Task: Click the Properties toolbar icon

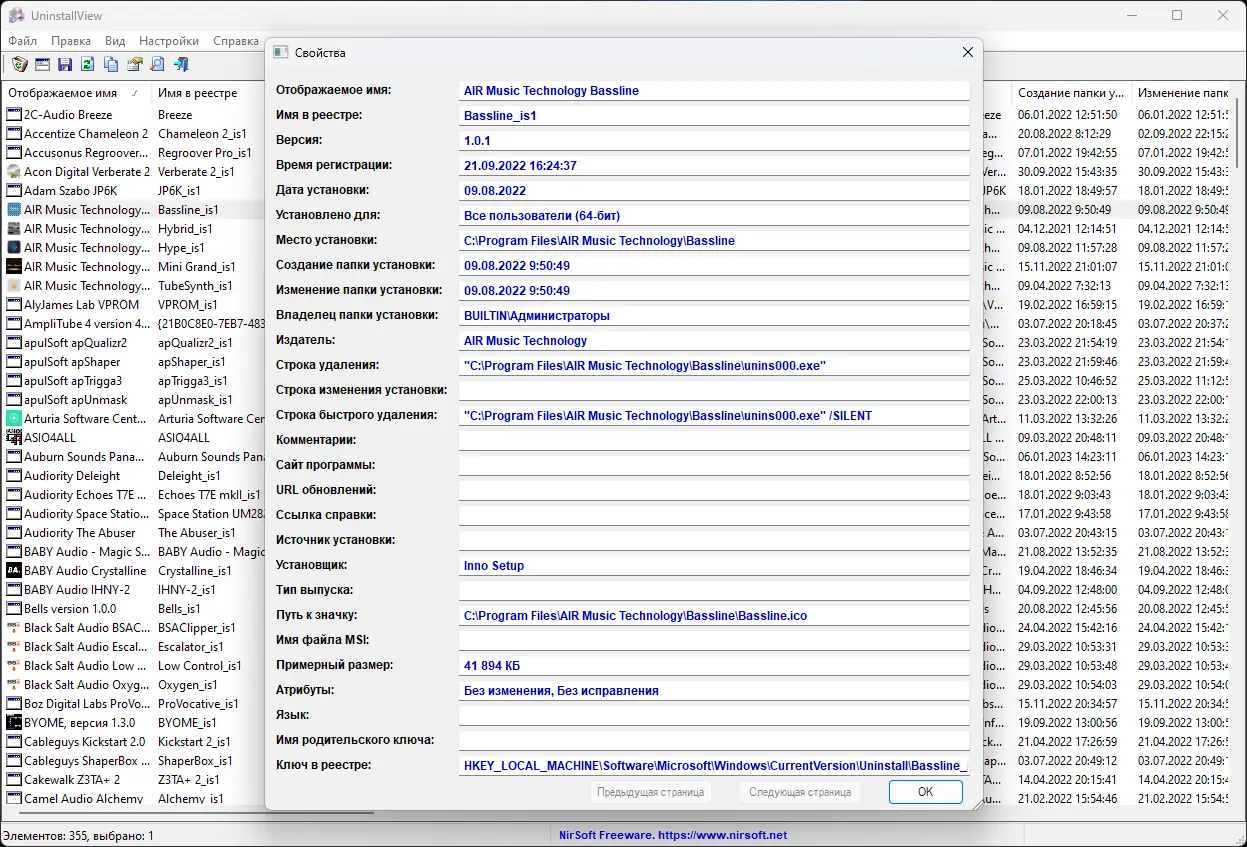Action: click(134, 65)
